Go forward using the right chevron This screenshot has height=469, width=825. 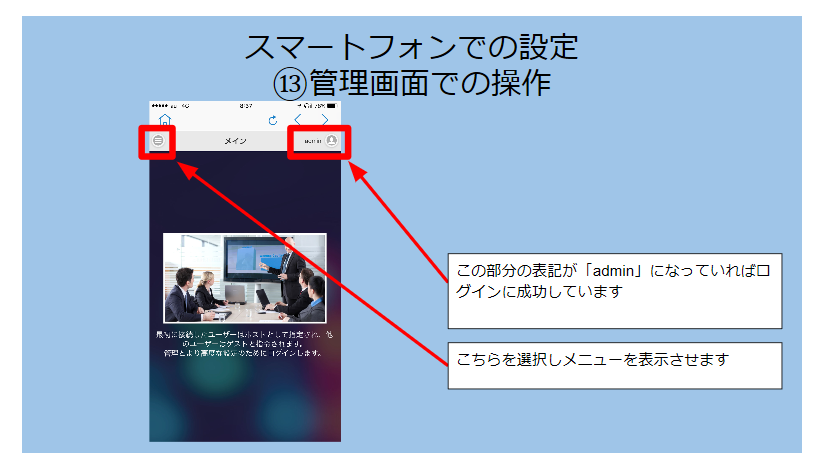[x=324, y=120]
